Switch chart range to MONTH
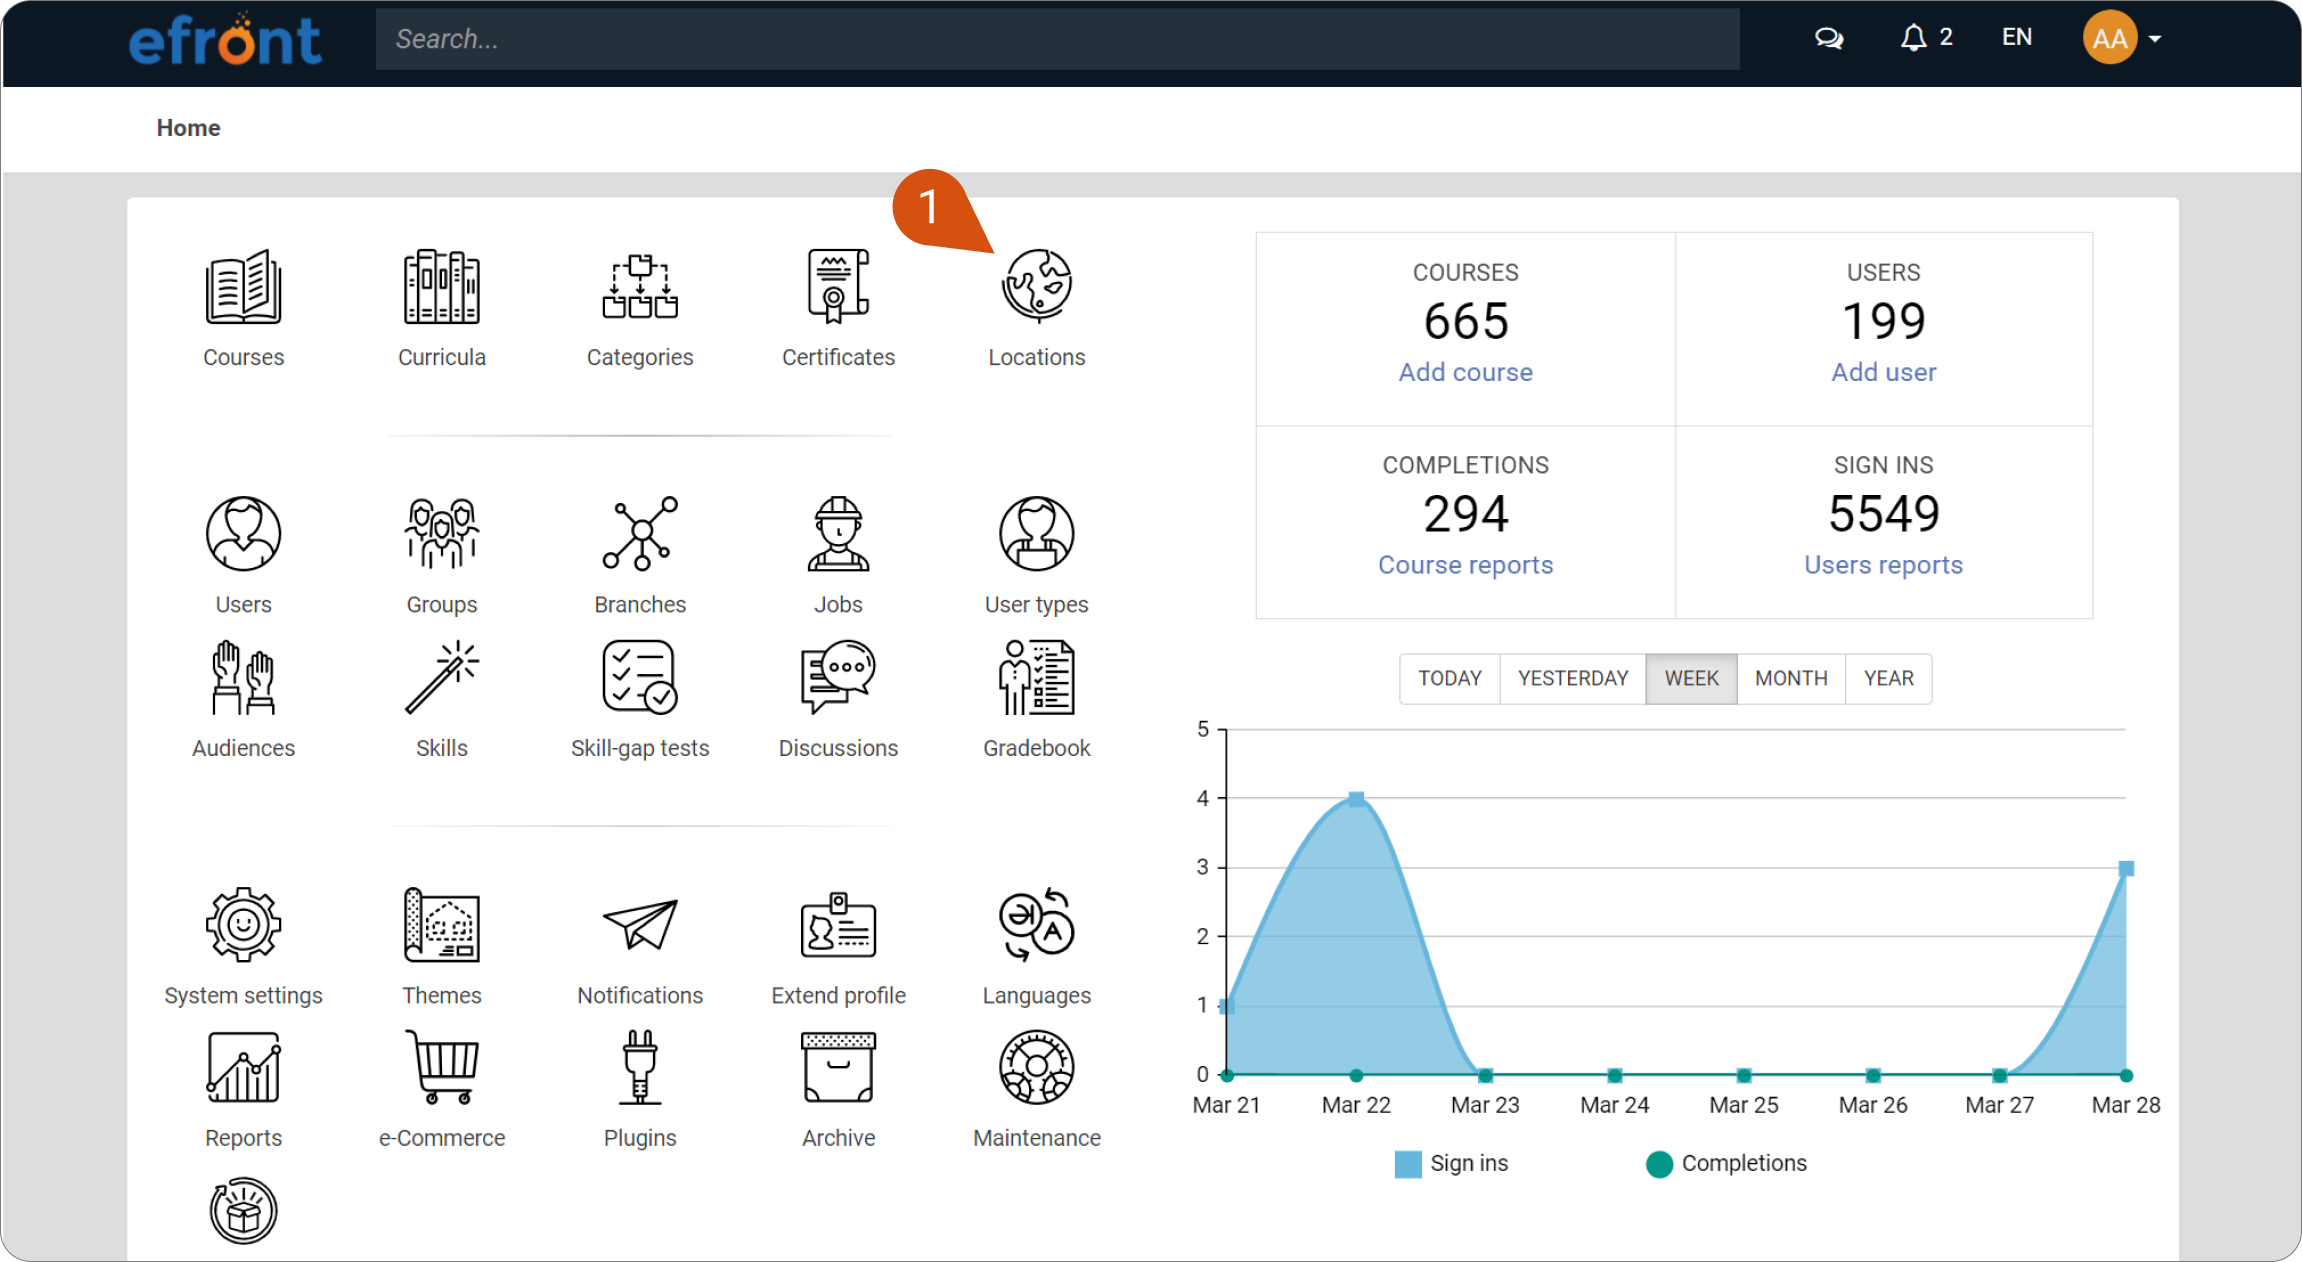Image resolution: width=2302 pixels, height=1262 pixels. [x=1790, y=678]
